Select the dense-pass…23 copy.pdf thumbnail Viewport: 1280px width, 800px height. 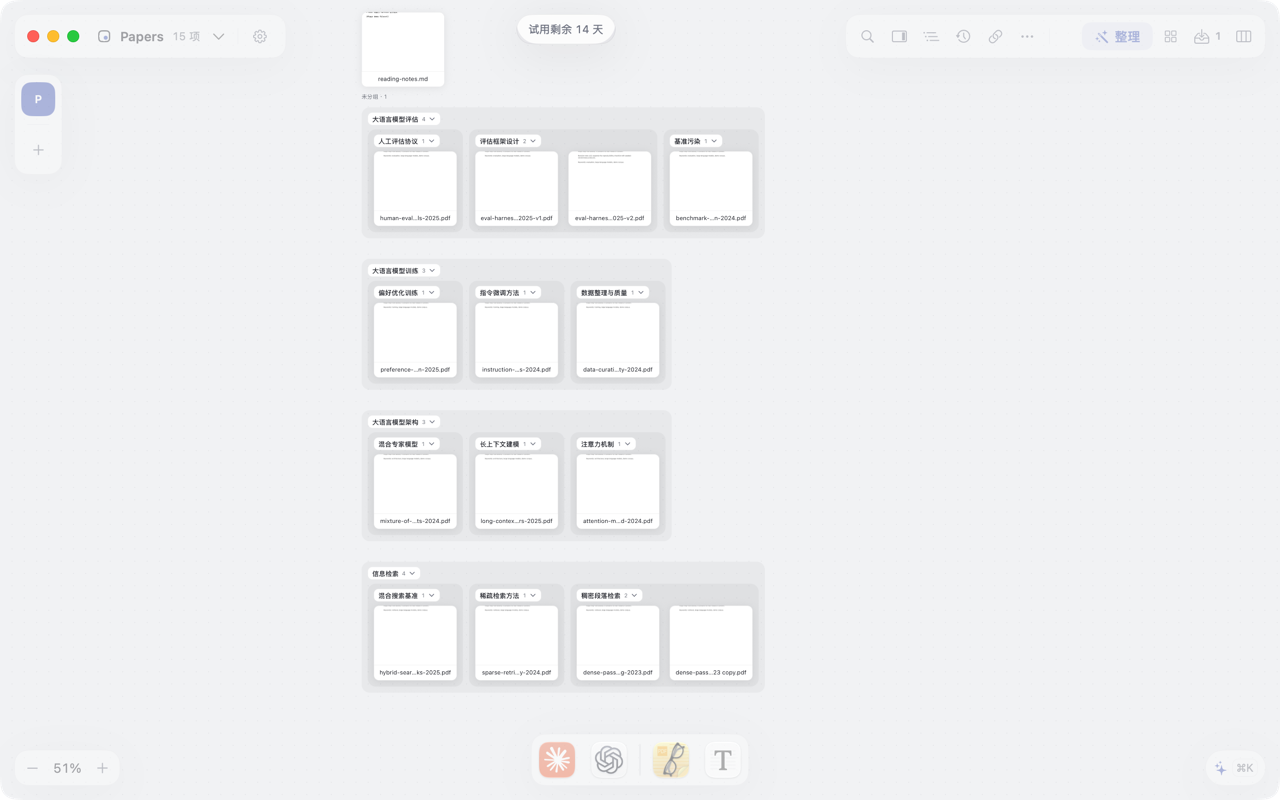[x=711, y=643]
